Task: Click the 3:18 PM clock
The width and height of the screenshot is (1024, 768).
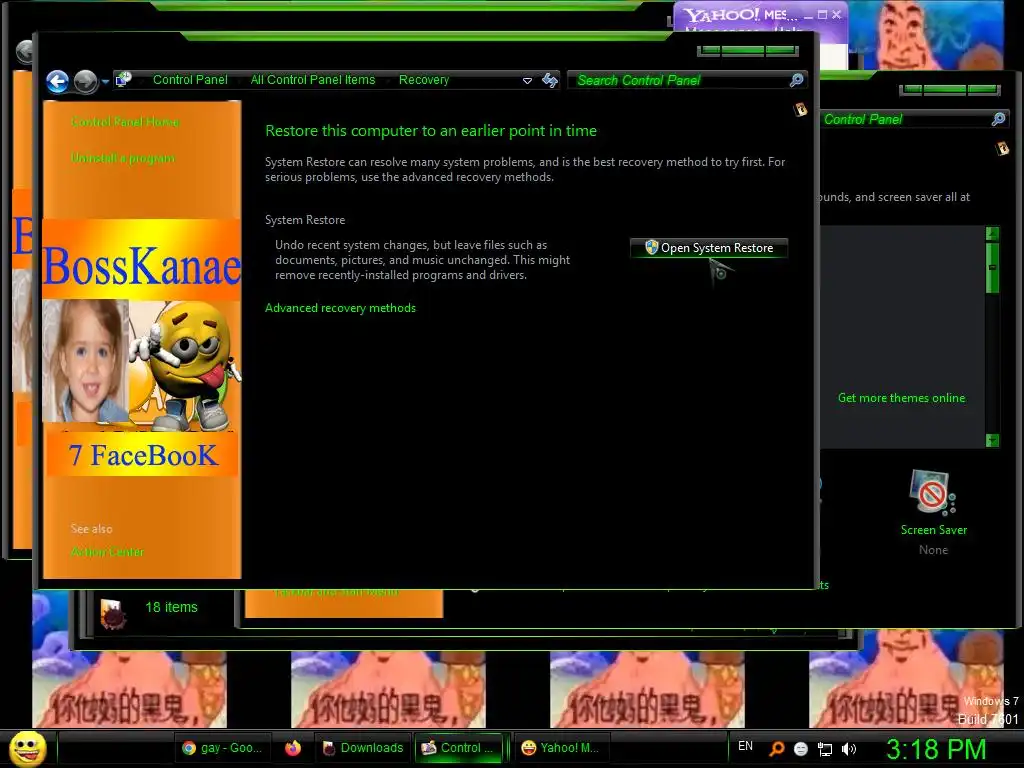Action: click(x=936, y=749)
